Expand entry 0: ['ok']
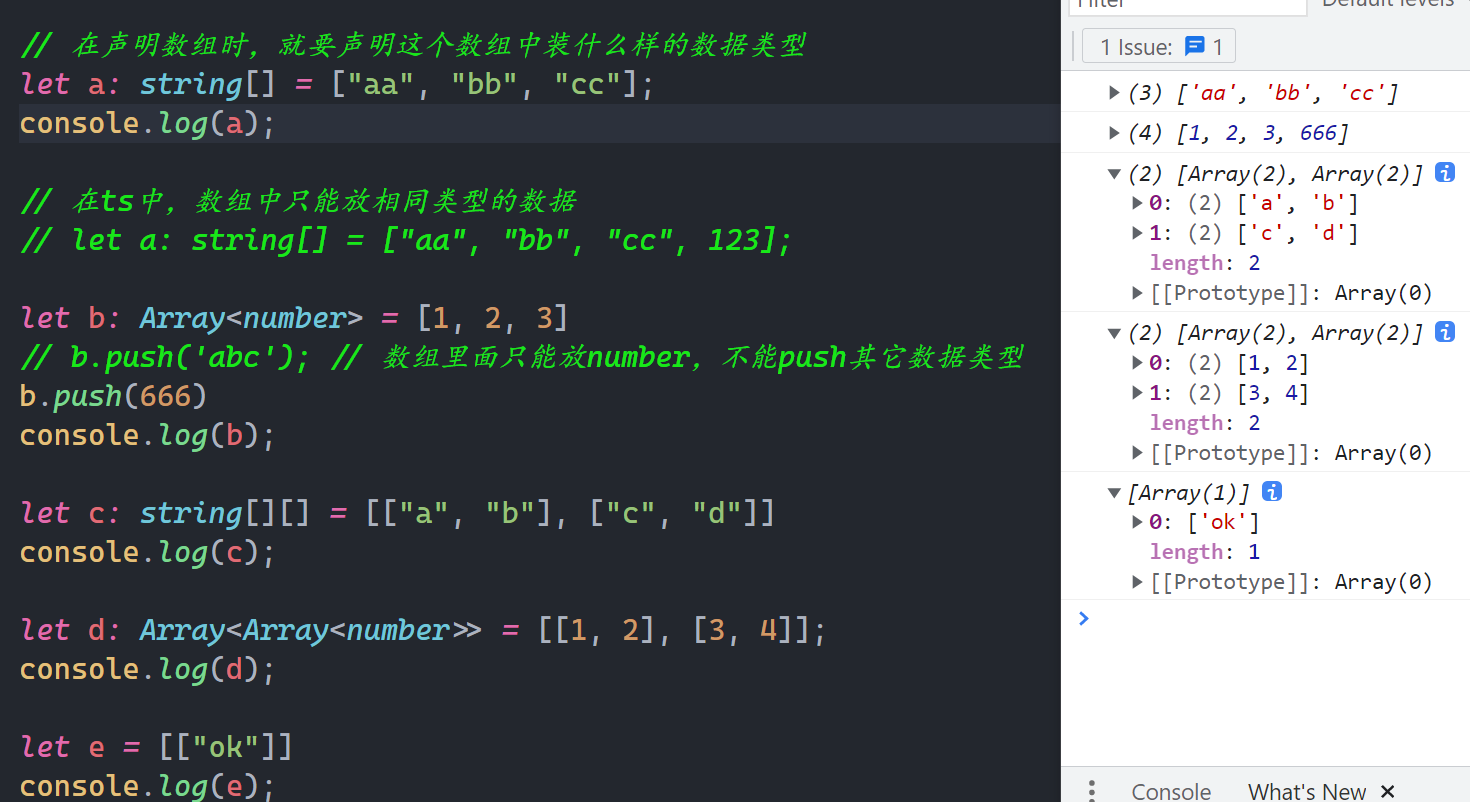Image resolution: width=1470 pixels, height=802 pixels. point(1137,522)
